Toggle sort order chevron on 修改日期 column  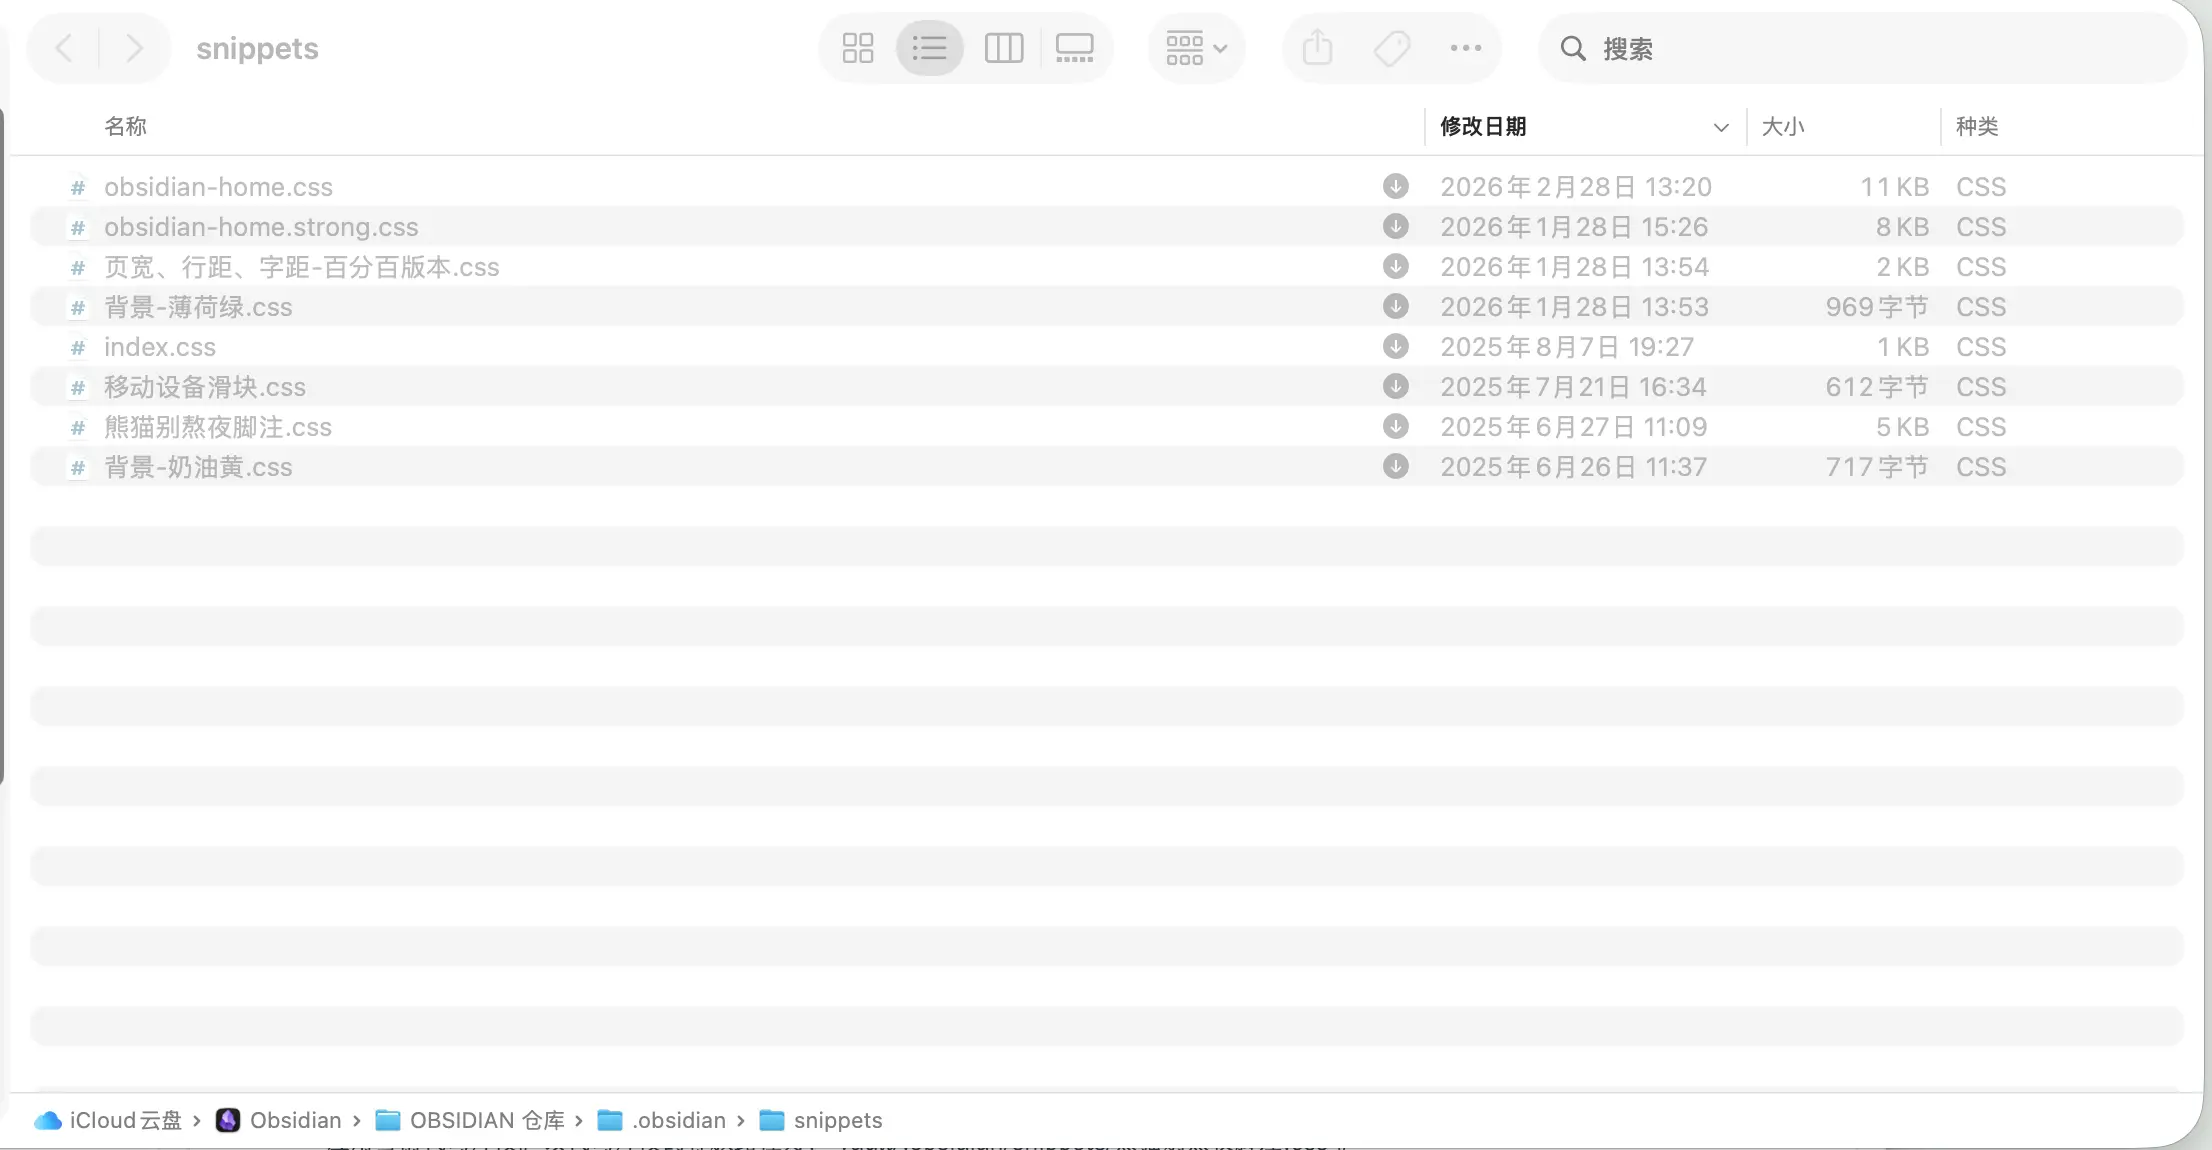1720,127
